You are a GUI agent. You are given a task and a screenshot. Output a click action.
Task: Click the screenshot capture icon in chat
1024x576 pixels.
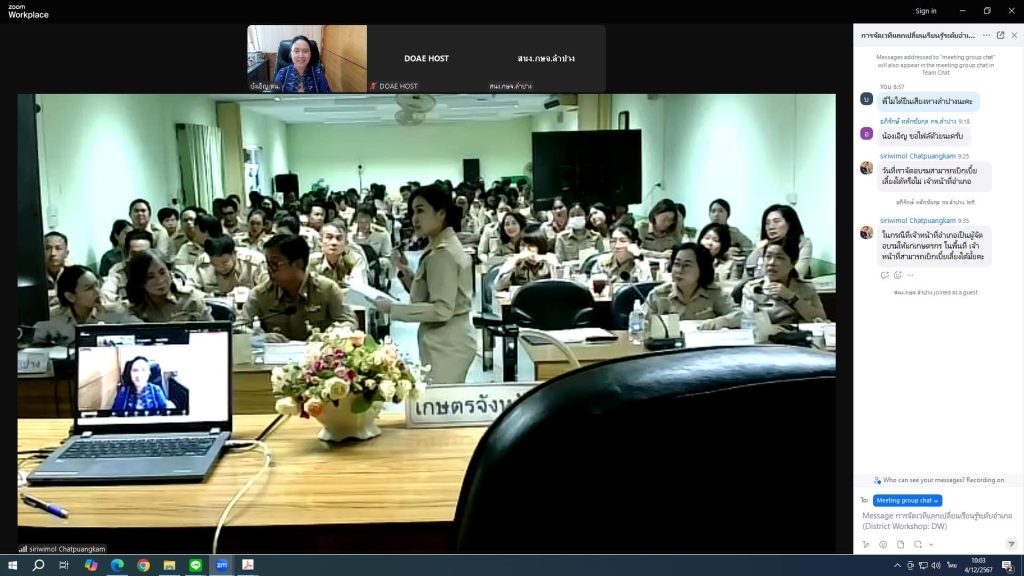[x=918, y=544]
